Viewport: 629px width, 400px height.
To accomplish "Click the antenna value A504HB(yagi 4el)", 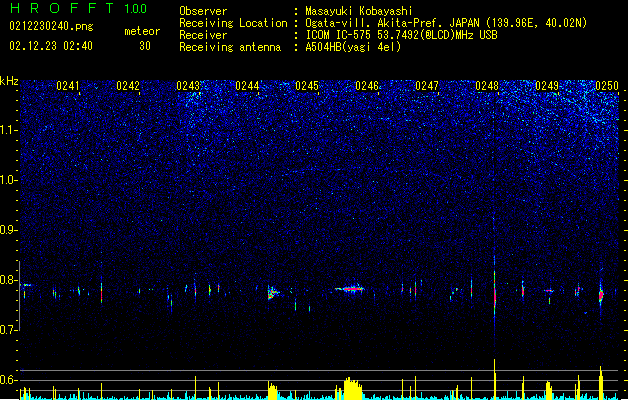I will 353,47.
